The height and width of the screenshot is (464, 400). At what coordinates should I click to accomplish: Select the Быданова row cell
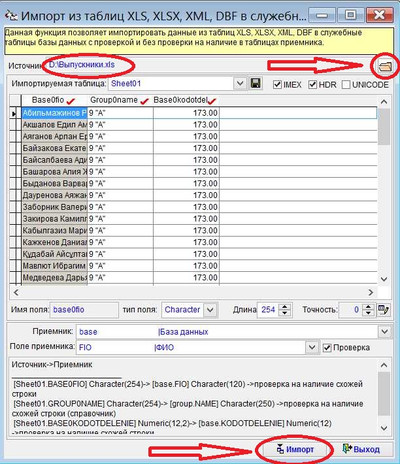tap(54, 184)
